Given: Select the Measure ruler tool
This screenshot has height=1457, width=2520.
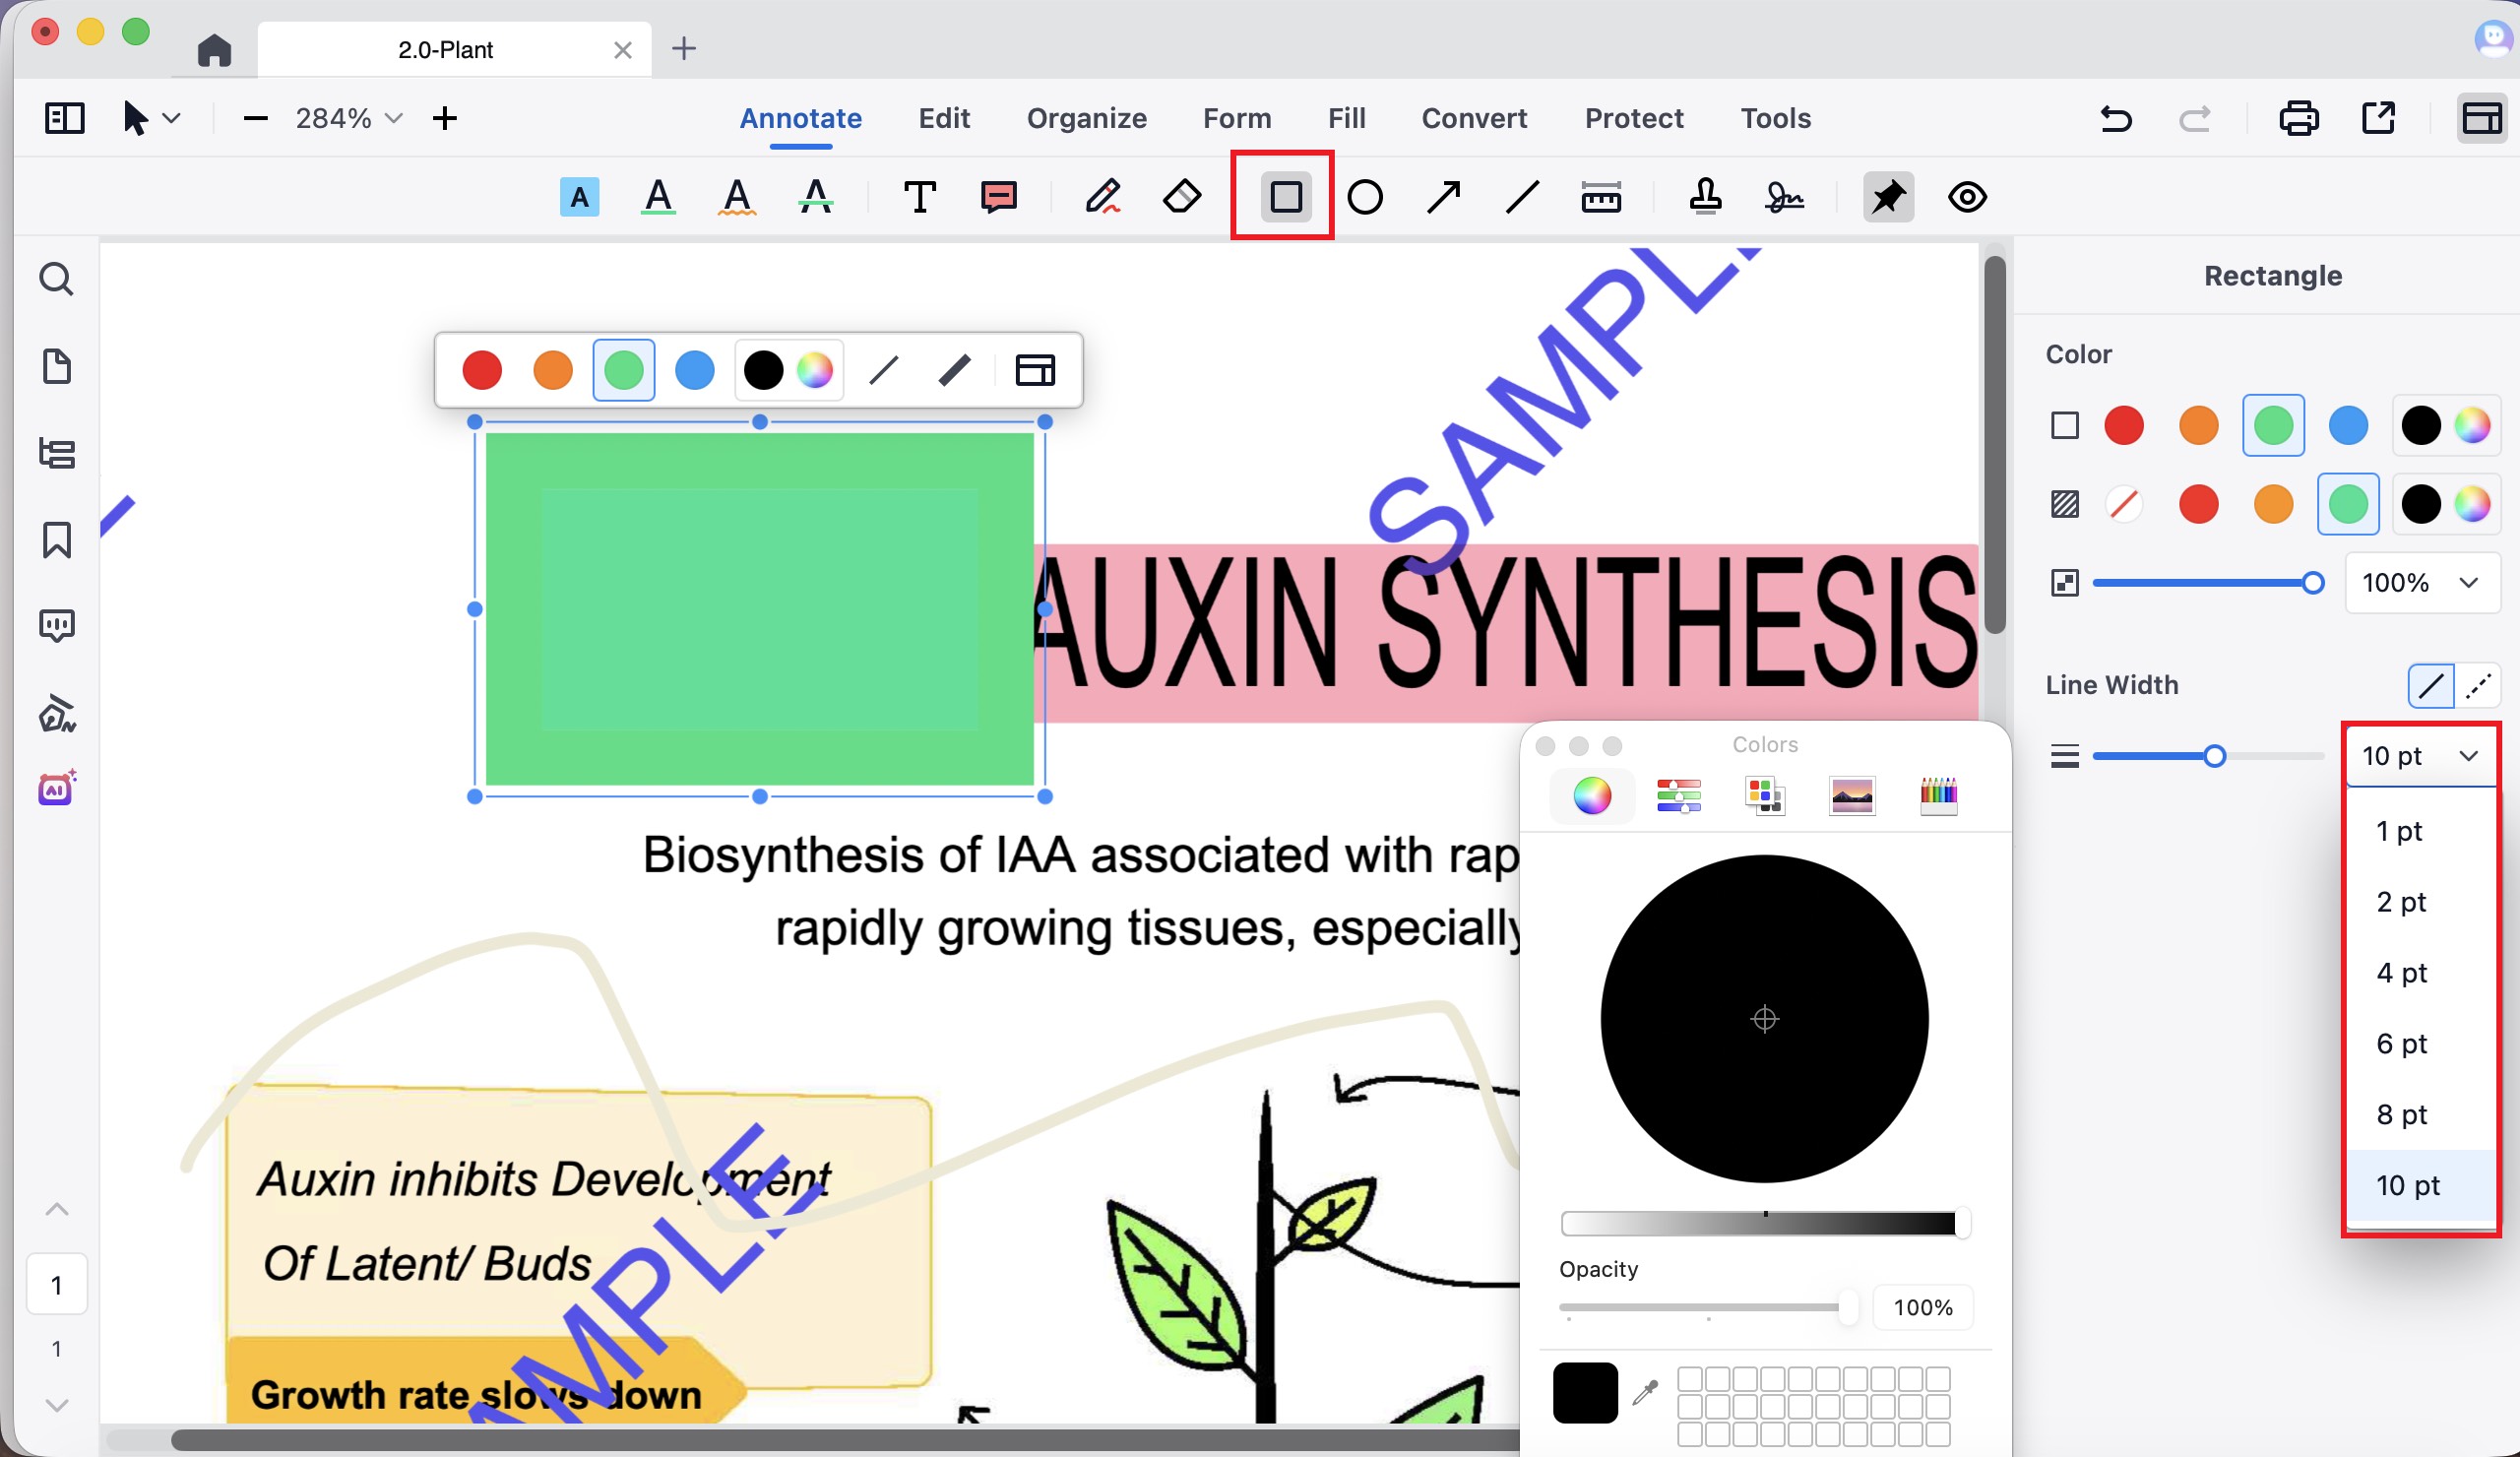Looking at the screenshot, I should click(x=1601, y=197).
